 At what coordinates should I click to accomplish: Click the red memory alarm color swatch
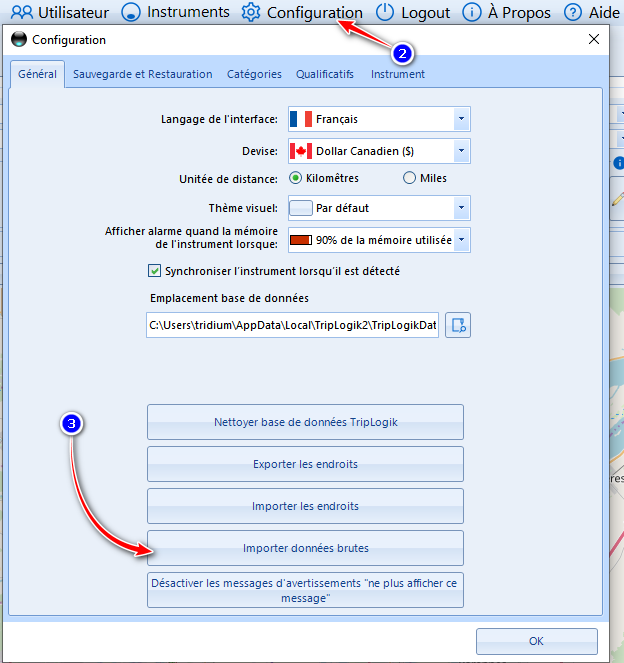(x=301, y=240)
